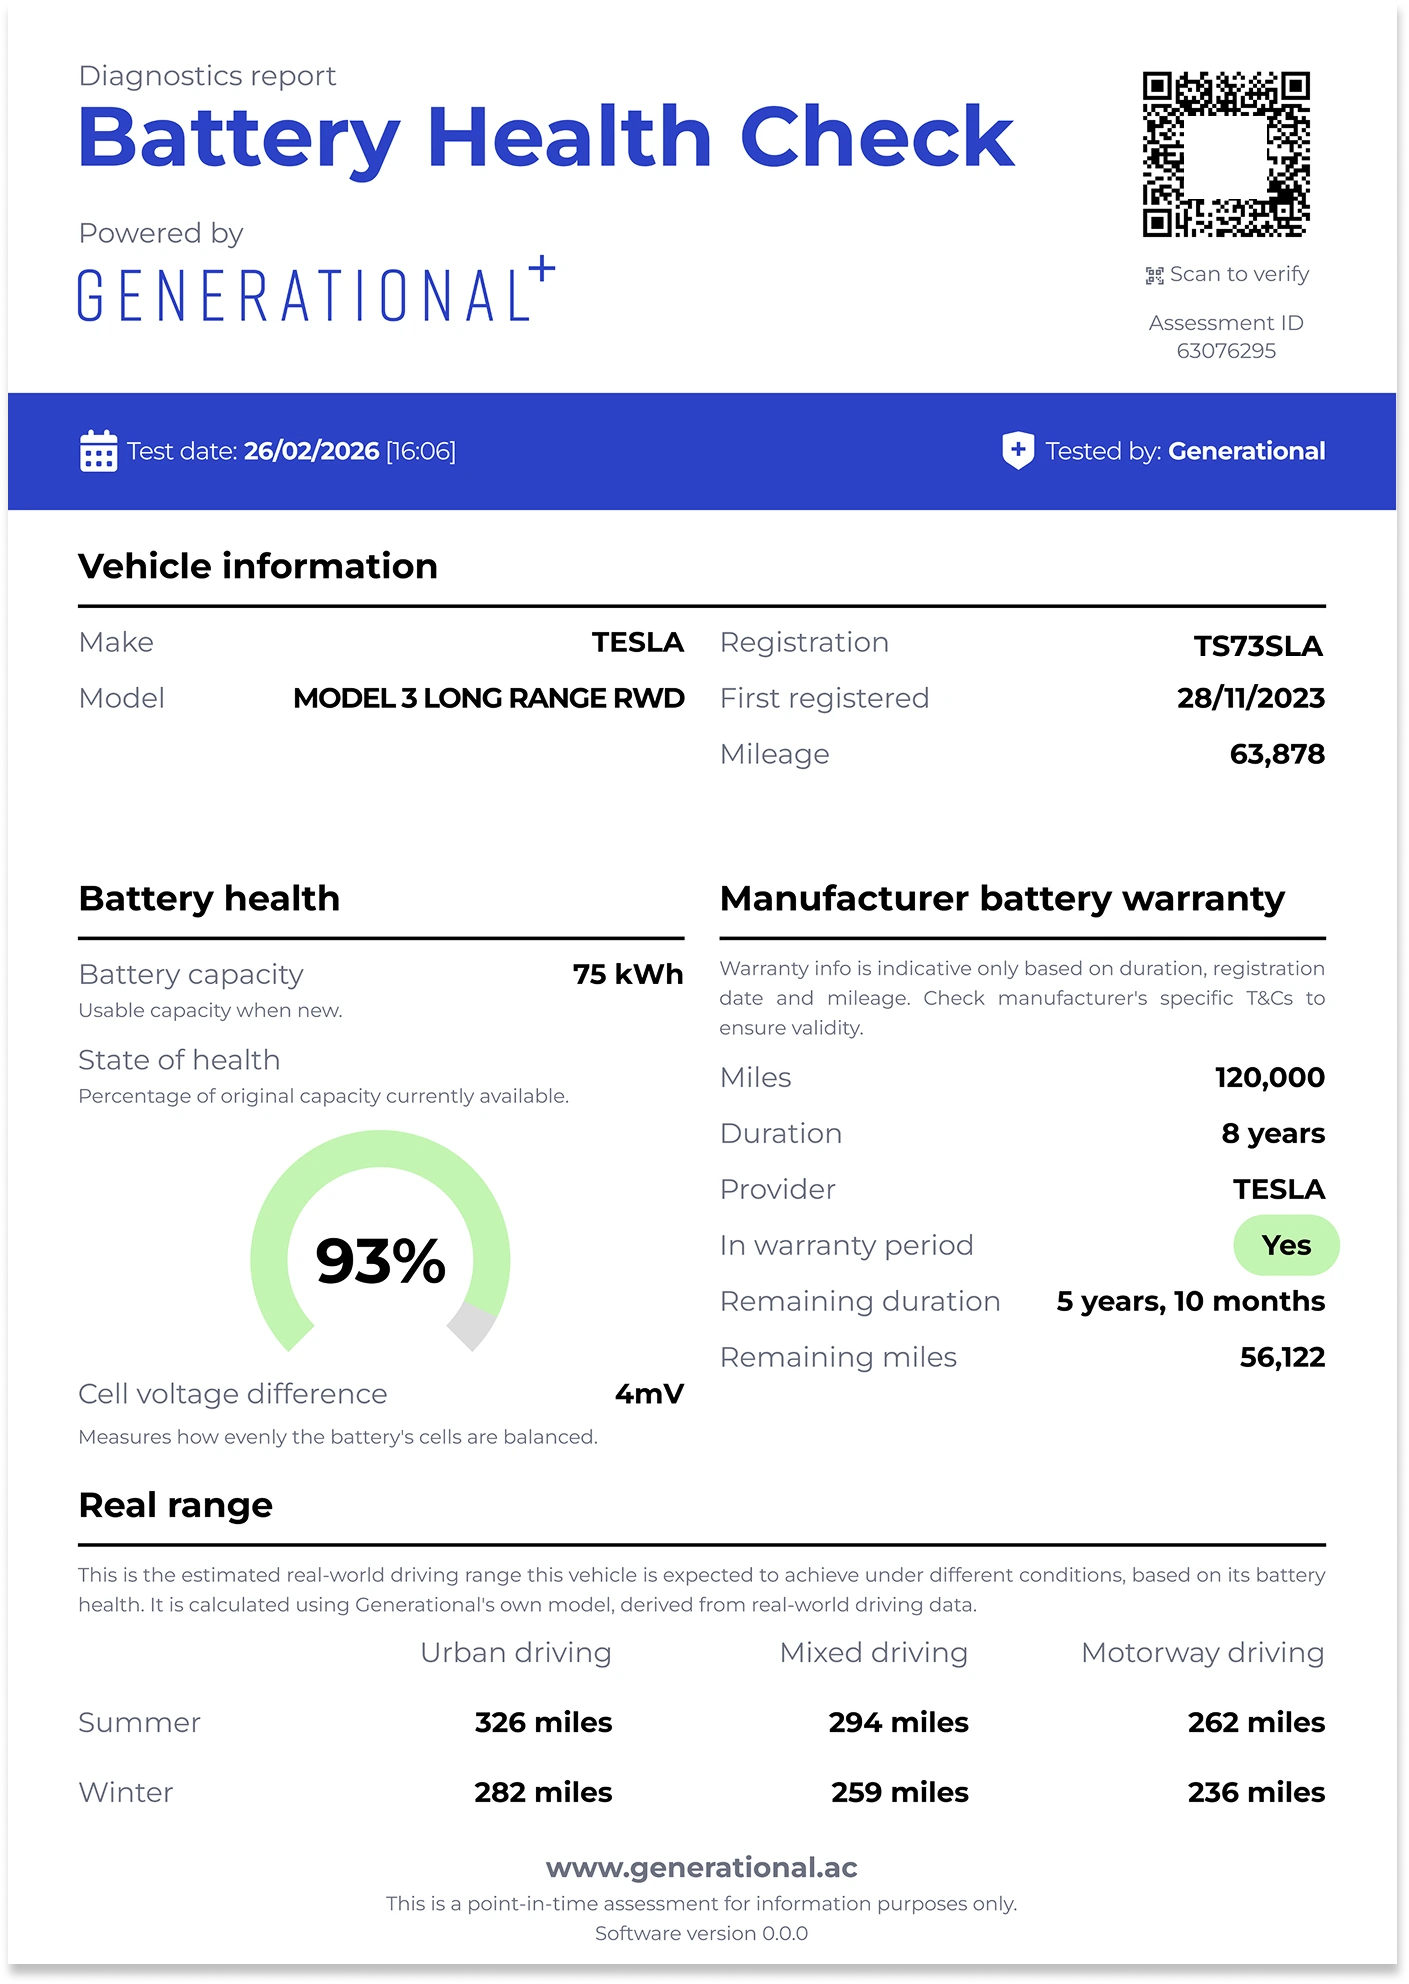The width and height of the screenshot is (1409, 1984).
Task: Click the Scan to verify label
Action: 1239,274
